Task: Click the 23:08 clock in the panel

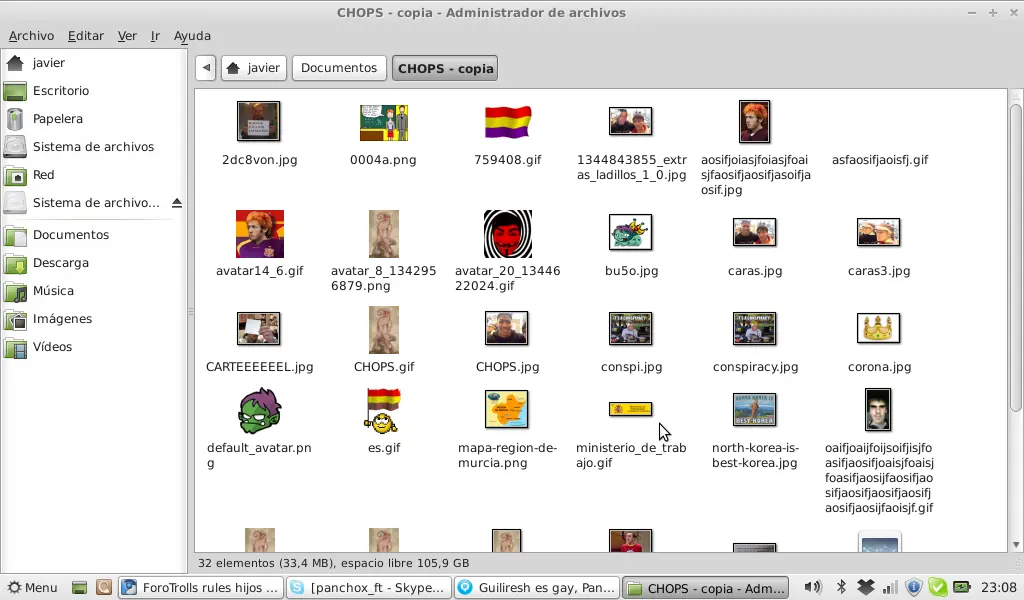Action: coord(998,588)
